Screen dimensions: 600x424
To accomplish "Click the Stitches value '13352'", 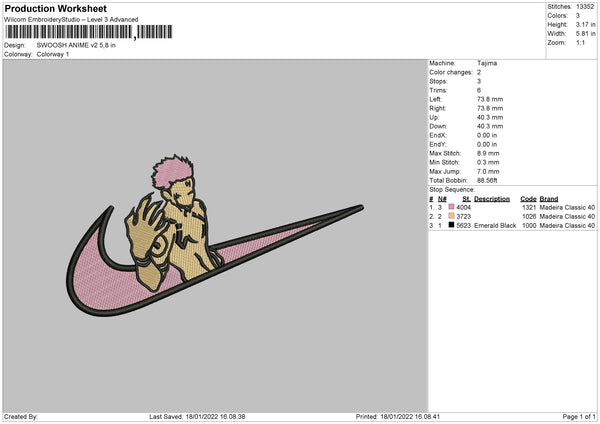I will (585, 7).
